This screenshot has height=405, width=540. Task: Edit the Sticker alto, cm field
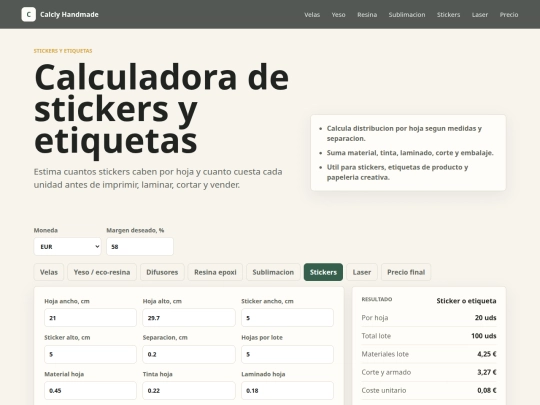click(x=90, y=354)
